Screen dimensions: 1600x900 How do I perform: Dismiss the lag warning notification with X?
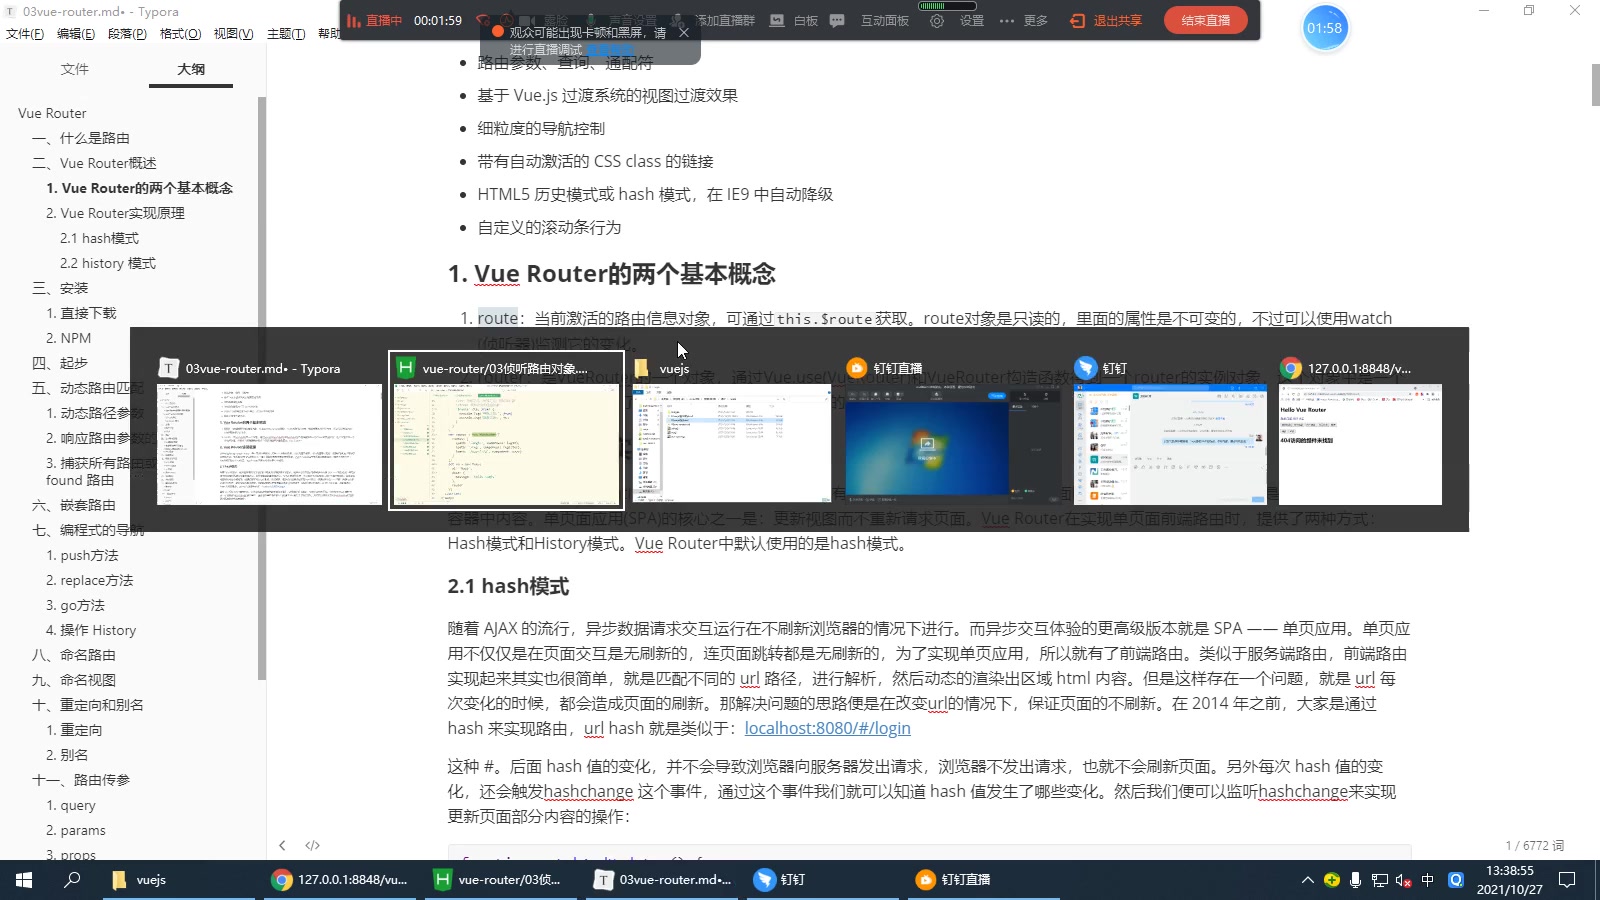point(684,32)
